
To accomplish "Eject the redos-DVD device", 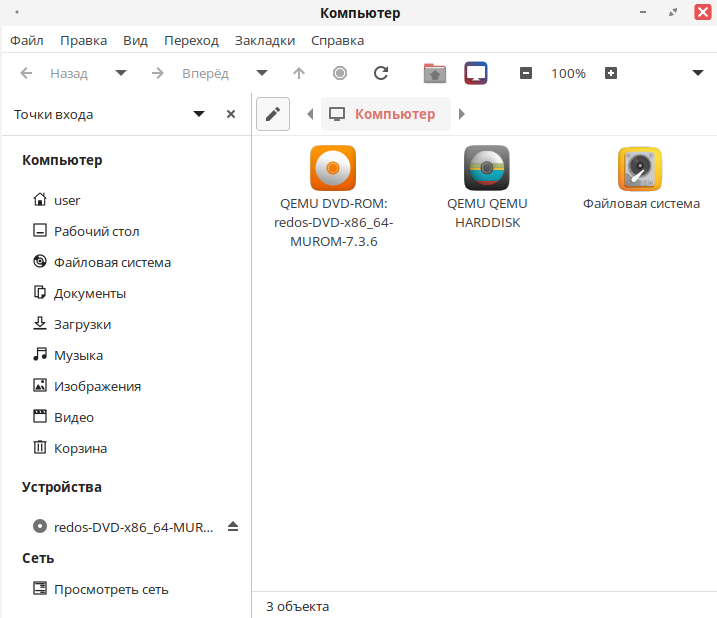I will coord(233,526).
